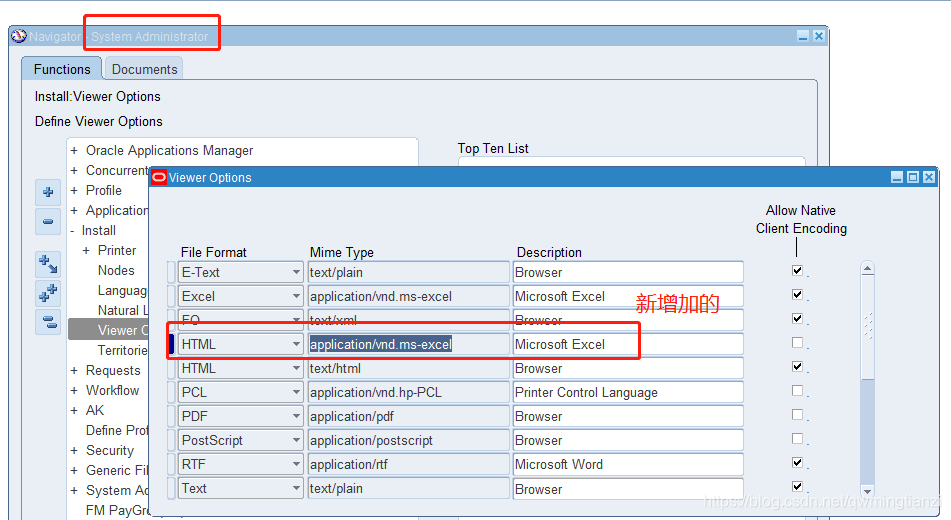Switch to the Documents tab
Viewport: 951px width, 520px height.
coord(144,69)
